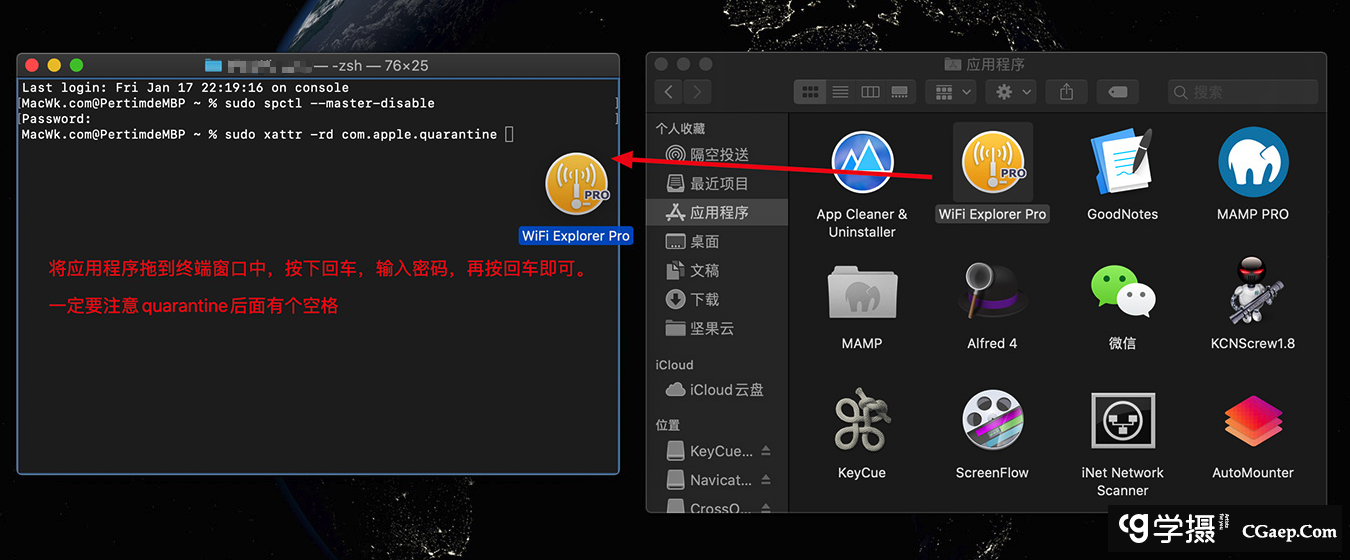Screen dimensions: 1350x560
Task: Click the 搜索 search field in Finder
Action: [x=1244, y=92]
